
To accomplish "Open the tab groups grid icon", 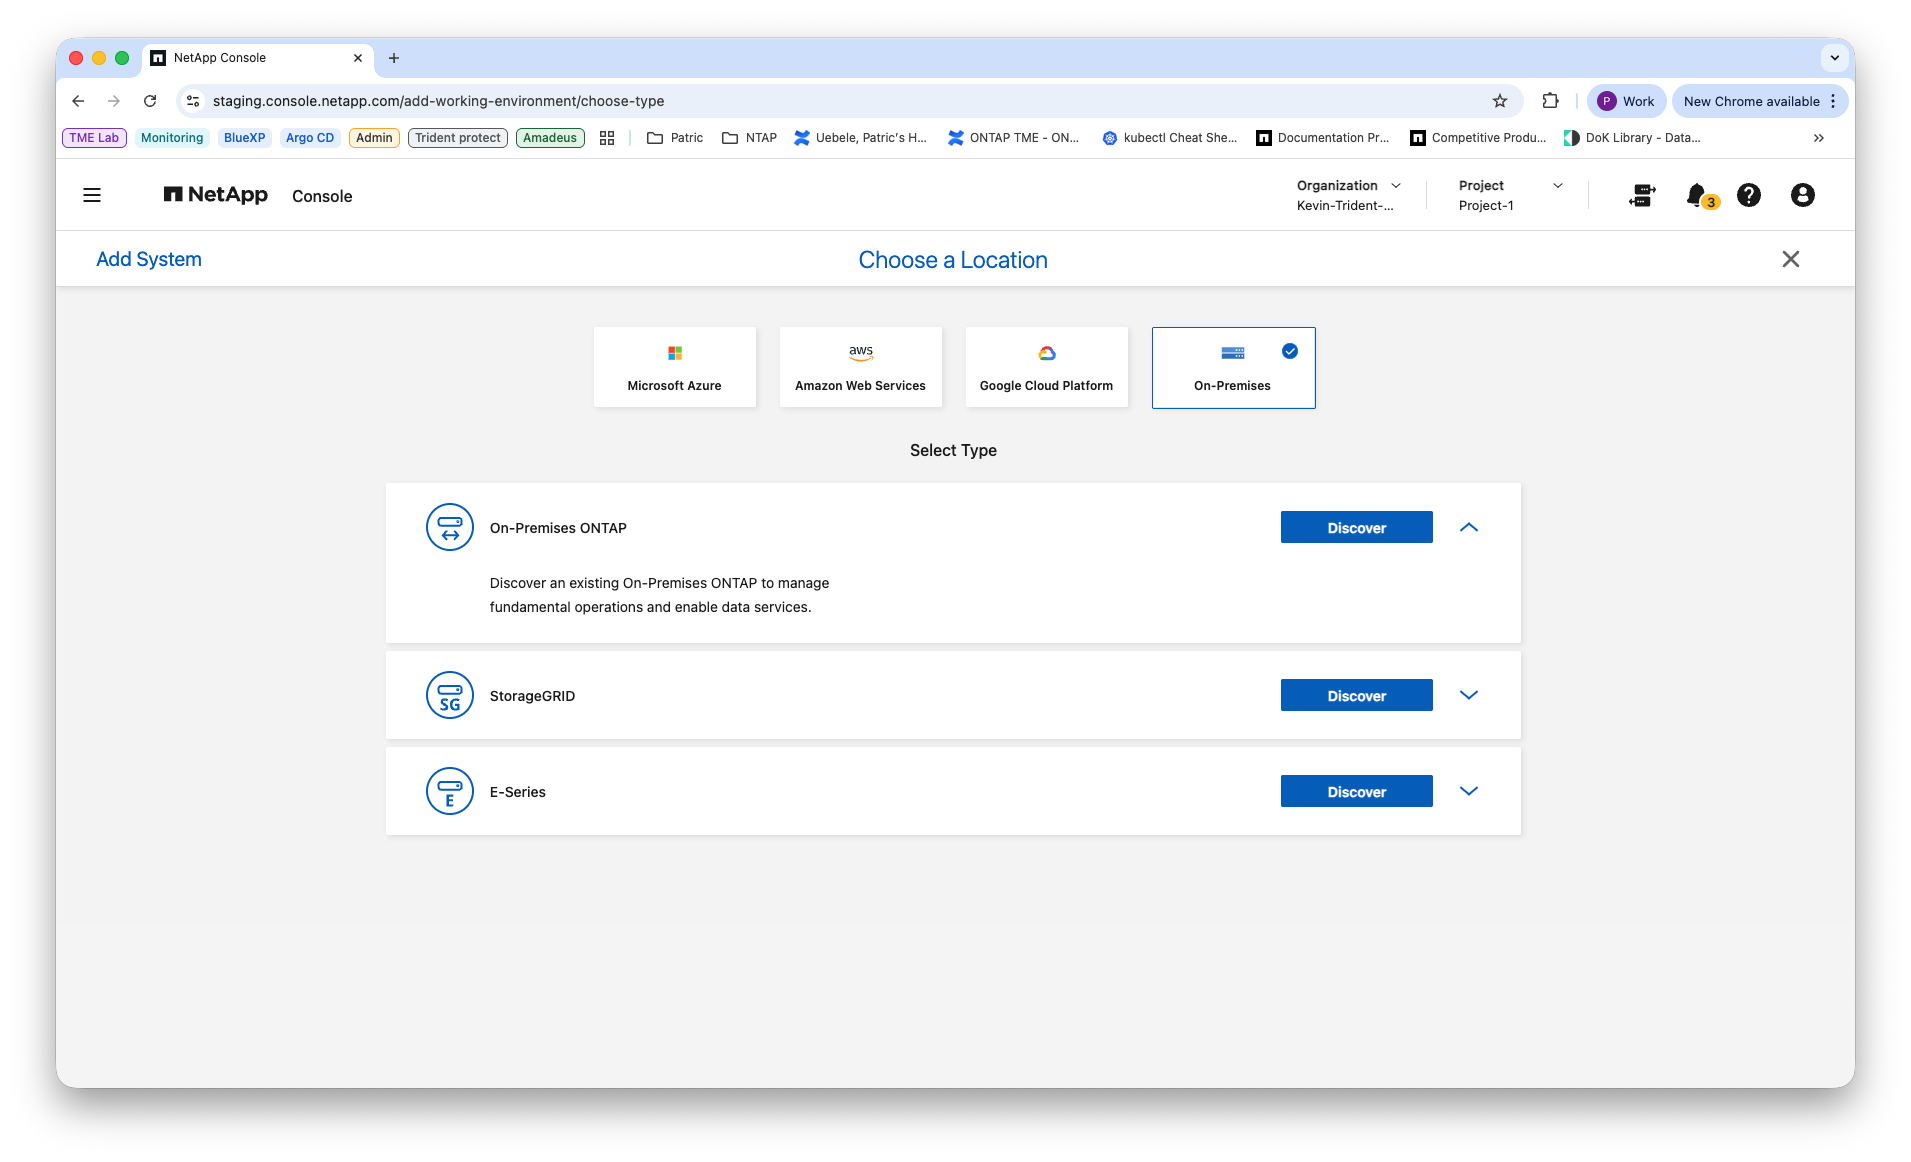I will click(607, 138).
